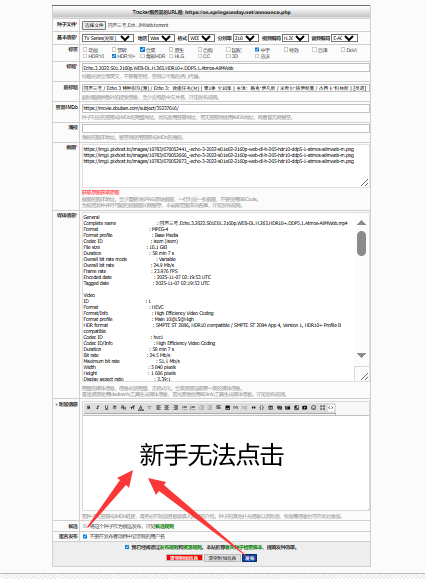Image resolution: width=425 pixels, height=579 pixels.
Task: Insert a table from editor toolbar
Action: coord(271,408)
